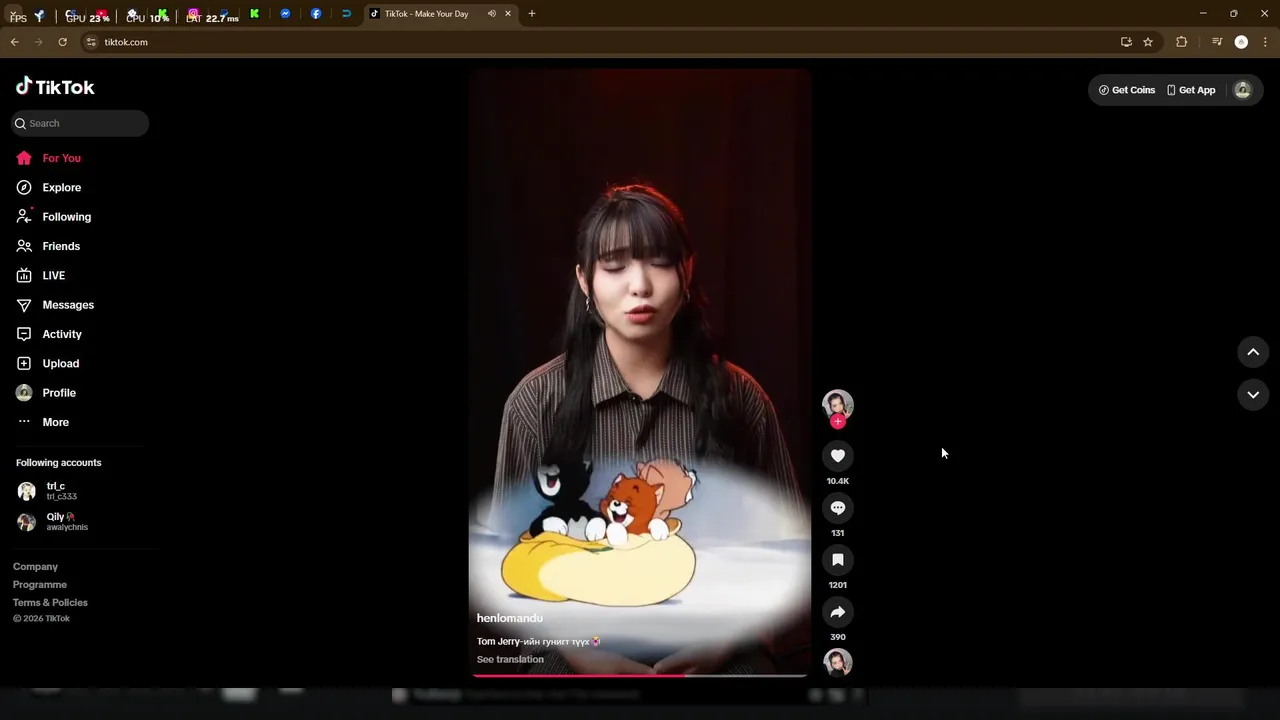
Task: Click the Get Coins button
Action: tap(1127, 90)
